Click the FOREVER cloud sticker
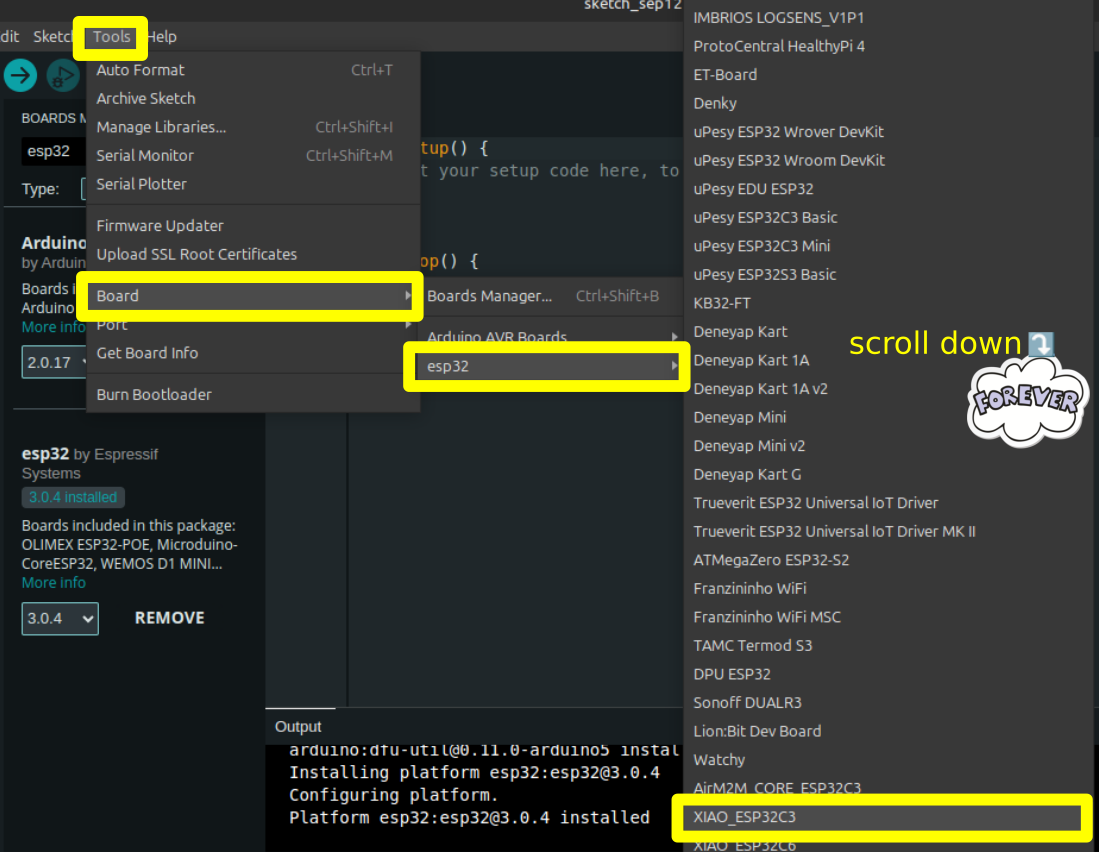 1027,402
